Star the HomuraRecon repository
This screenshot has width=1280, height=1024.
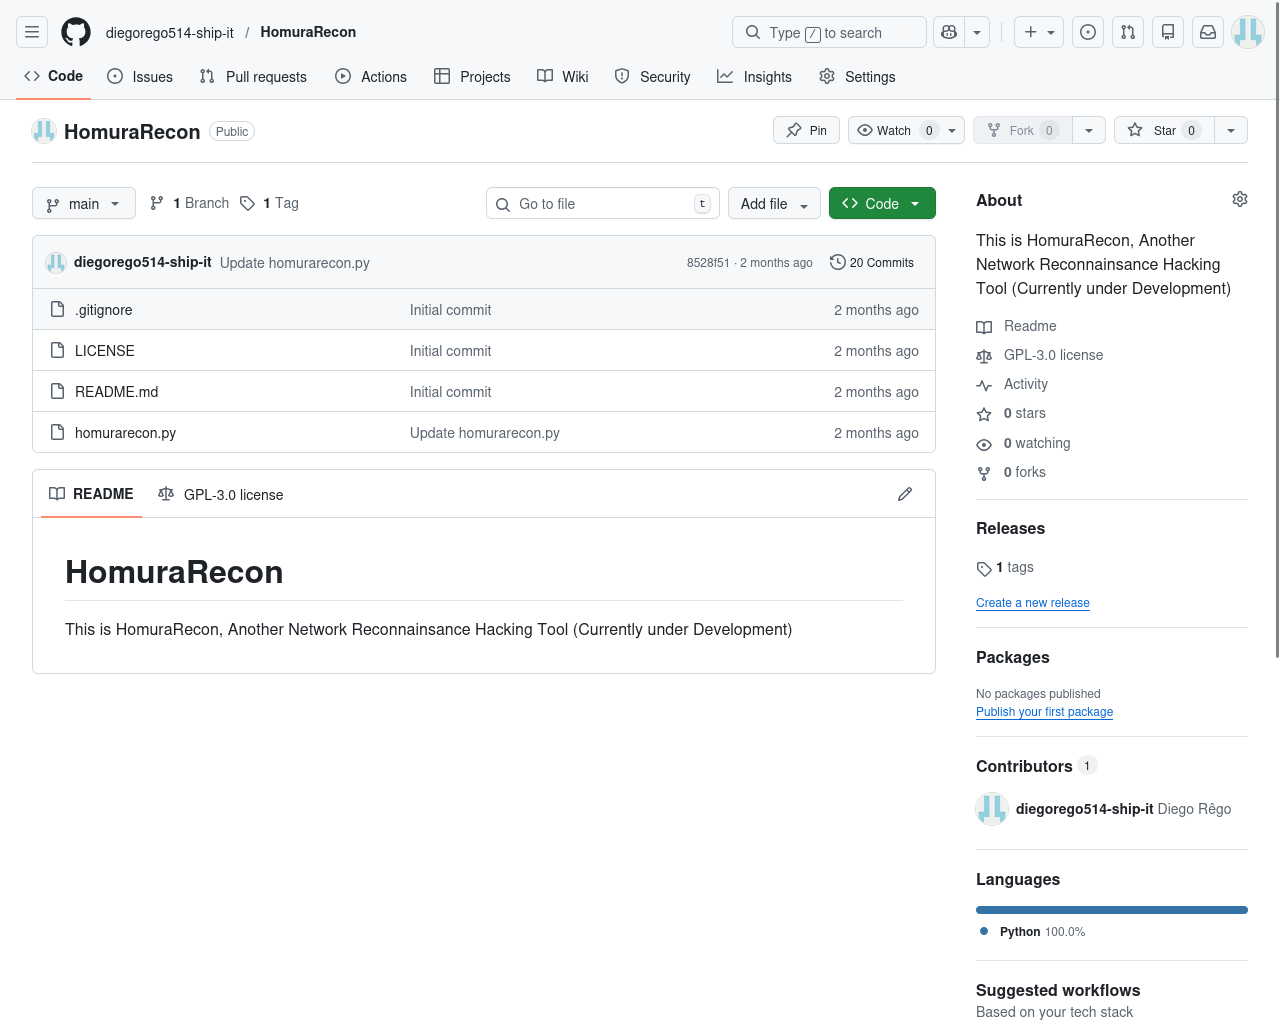point(1163,131)
